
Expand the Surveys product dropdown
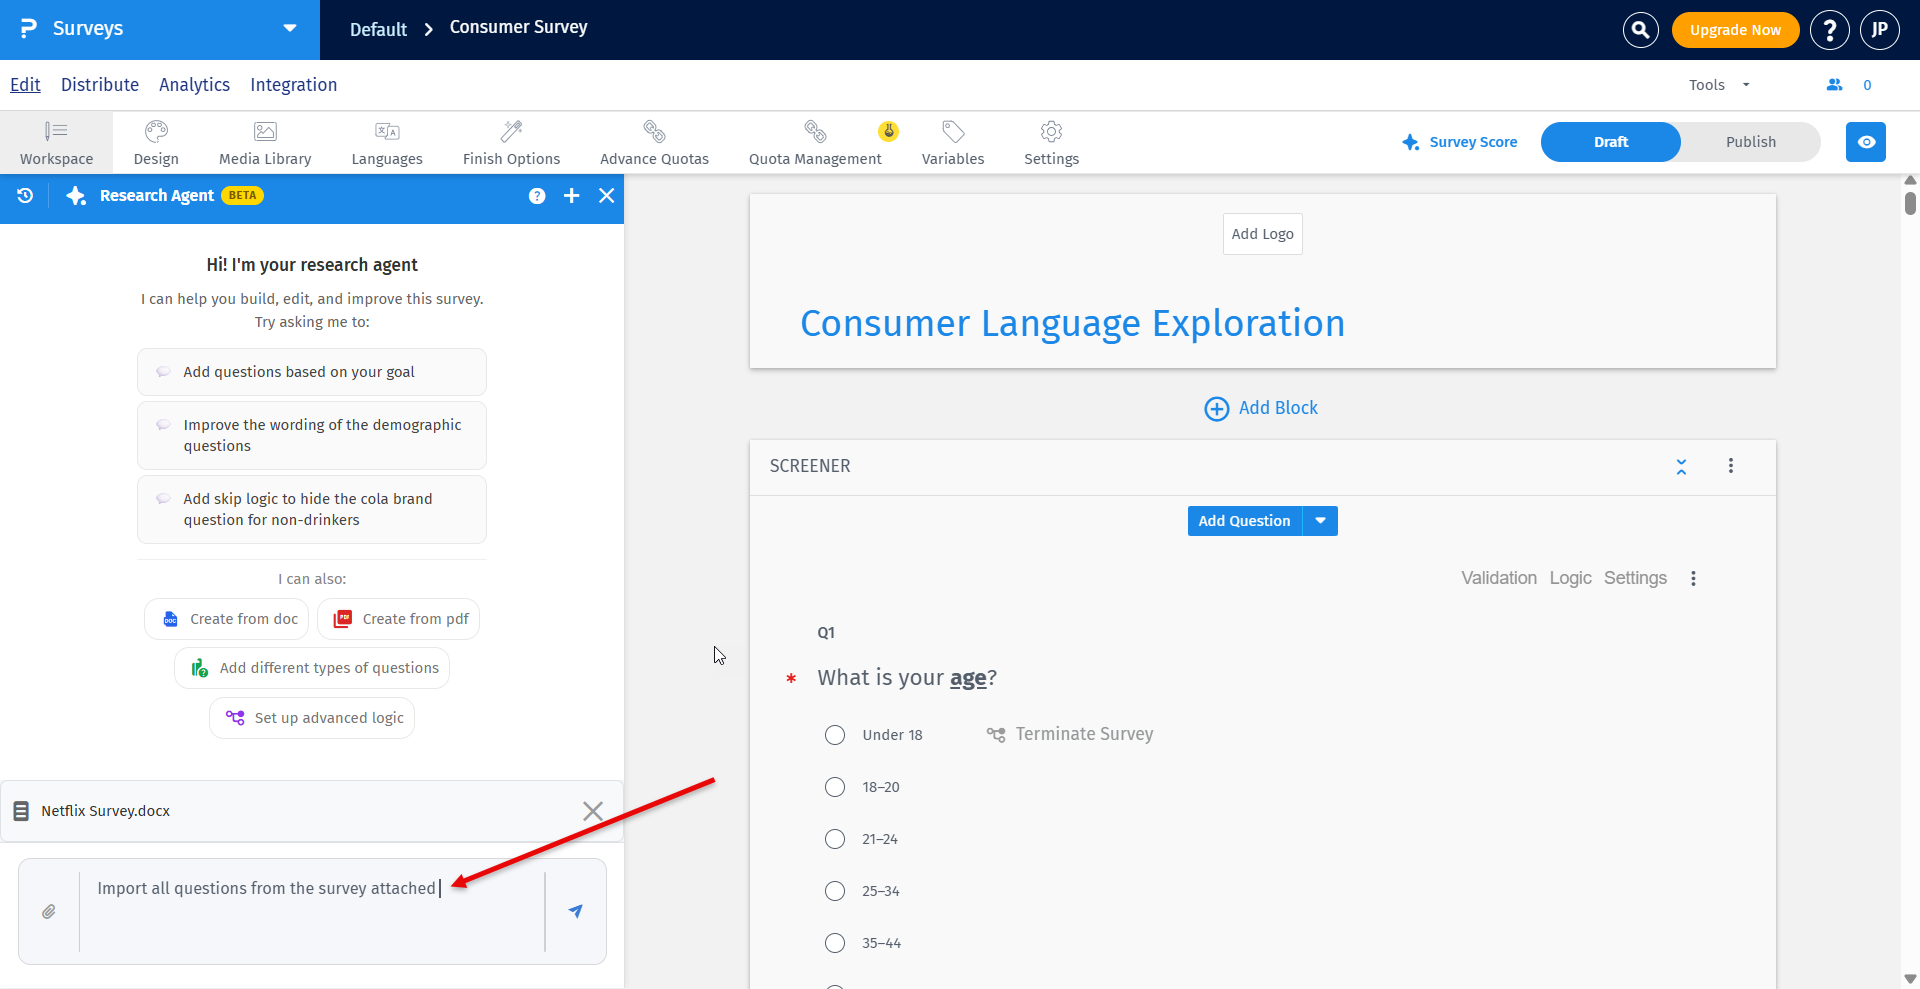coord(290,28)
